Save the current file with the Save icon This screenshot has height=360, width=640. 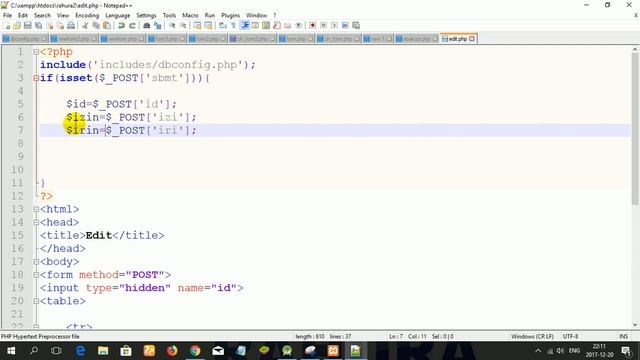click(28, 25)
